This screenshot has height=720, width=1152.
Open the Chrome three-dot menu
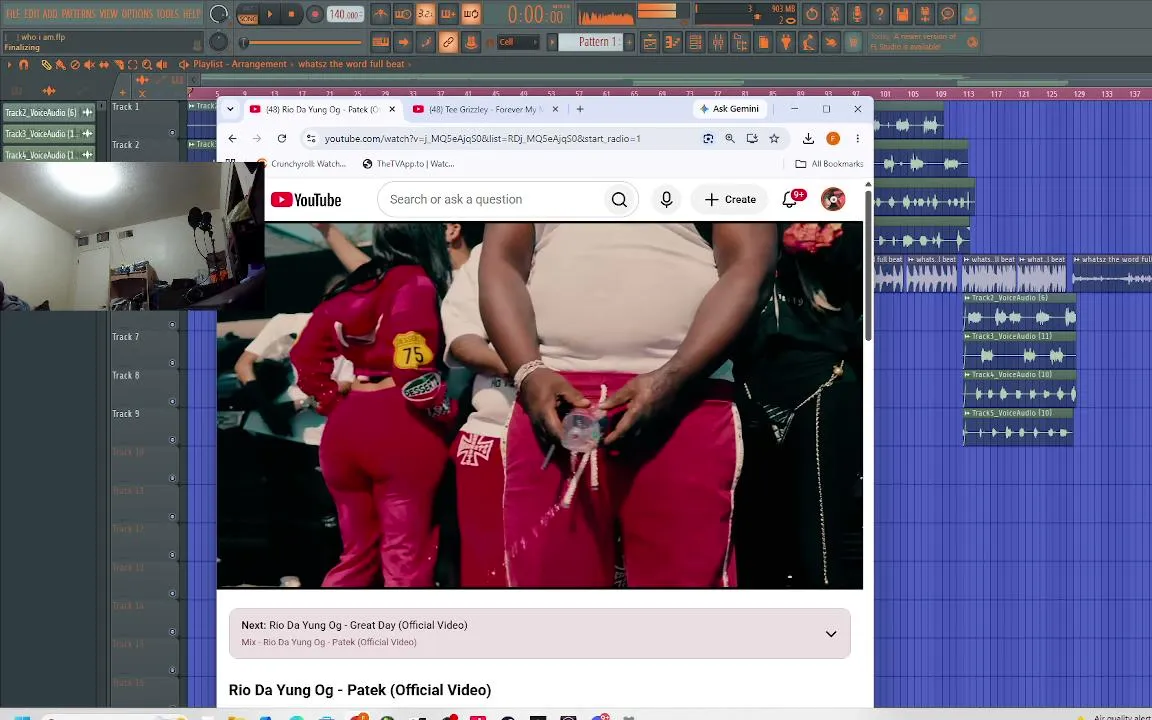point(857,138)
